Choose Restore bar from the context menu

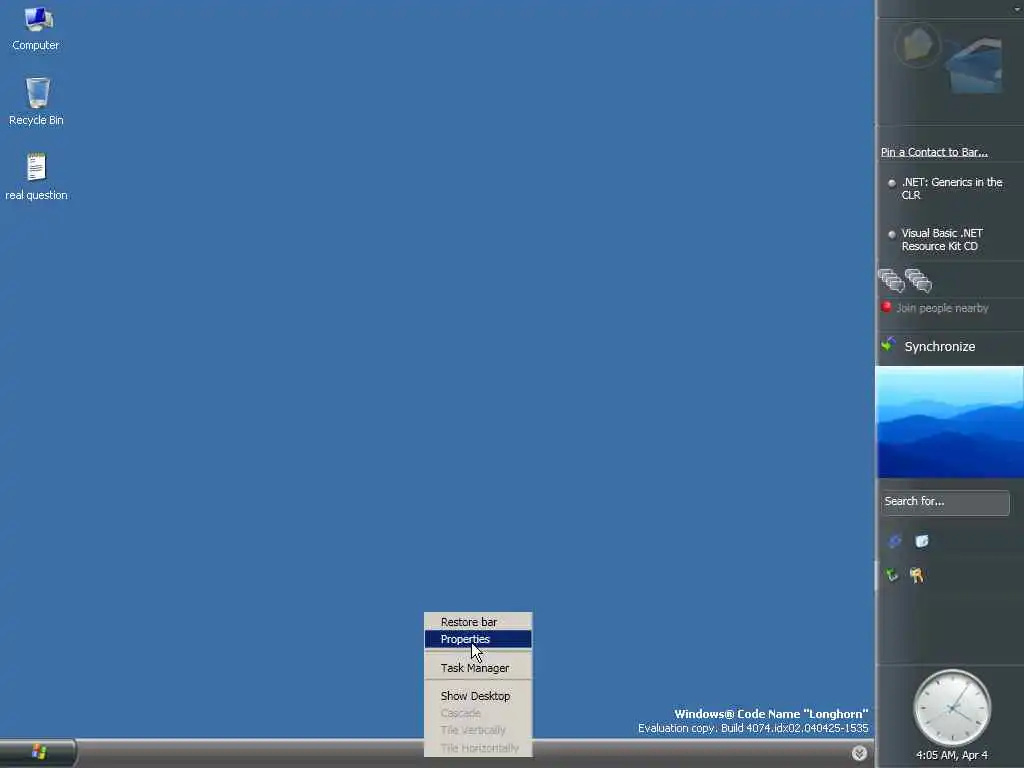(478, 622)
